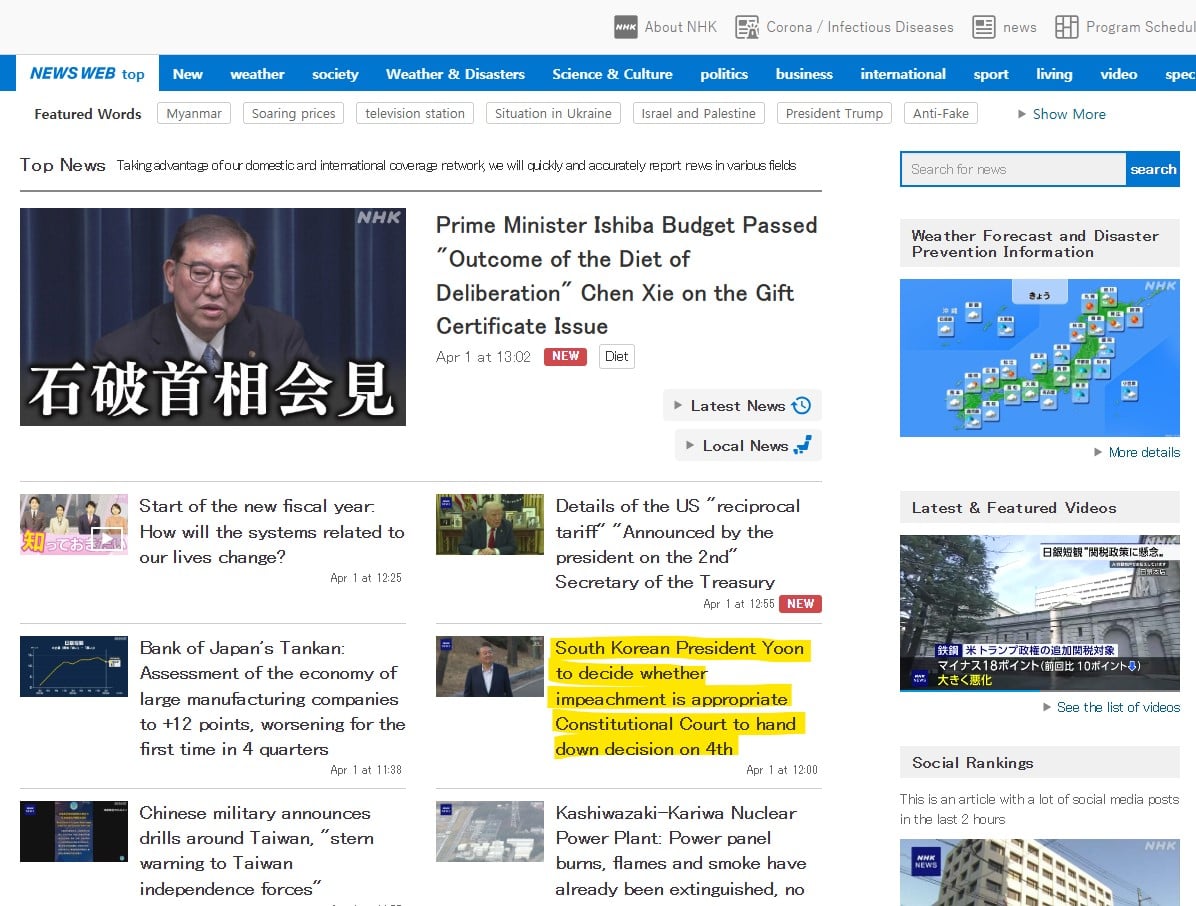
Task: Expand More details under the weather map
Action: pos(1137,452)
